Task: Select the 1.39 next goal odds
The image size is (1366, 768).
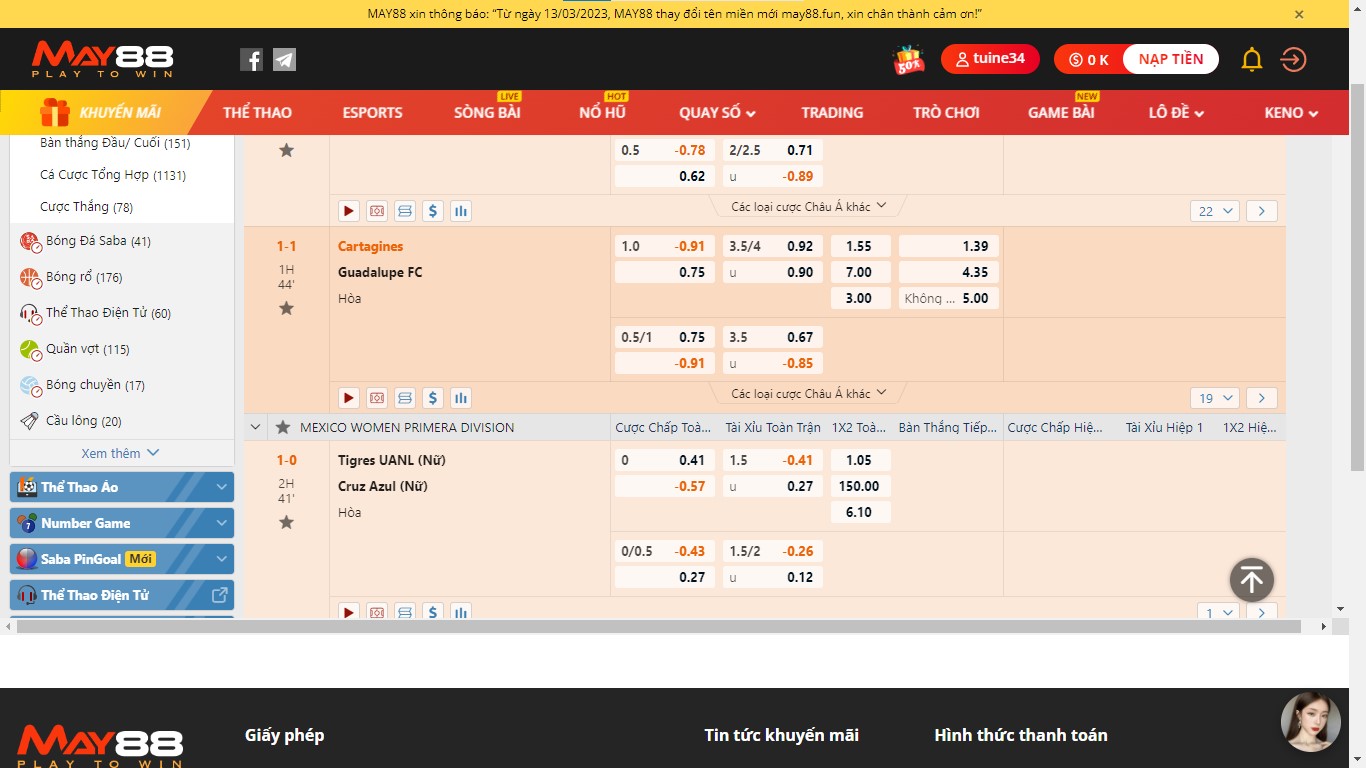Action: tap(948, 246)
